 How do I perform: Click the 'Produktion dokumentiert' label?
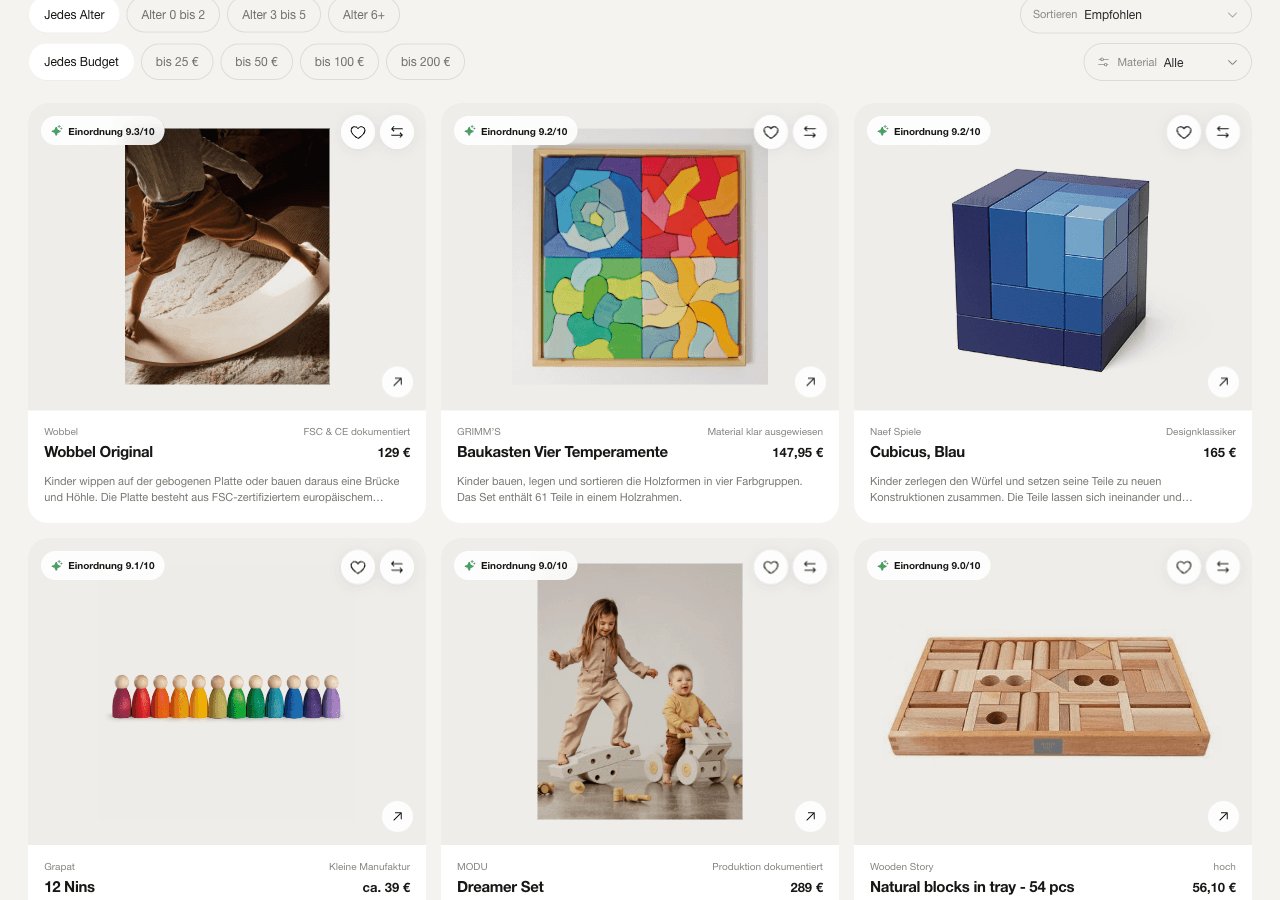(x=768, y=867)
